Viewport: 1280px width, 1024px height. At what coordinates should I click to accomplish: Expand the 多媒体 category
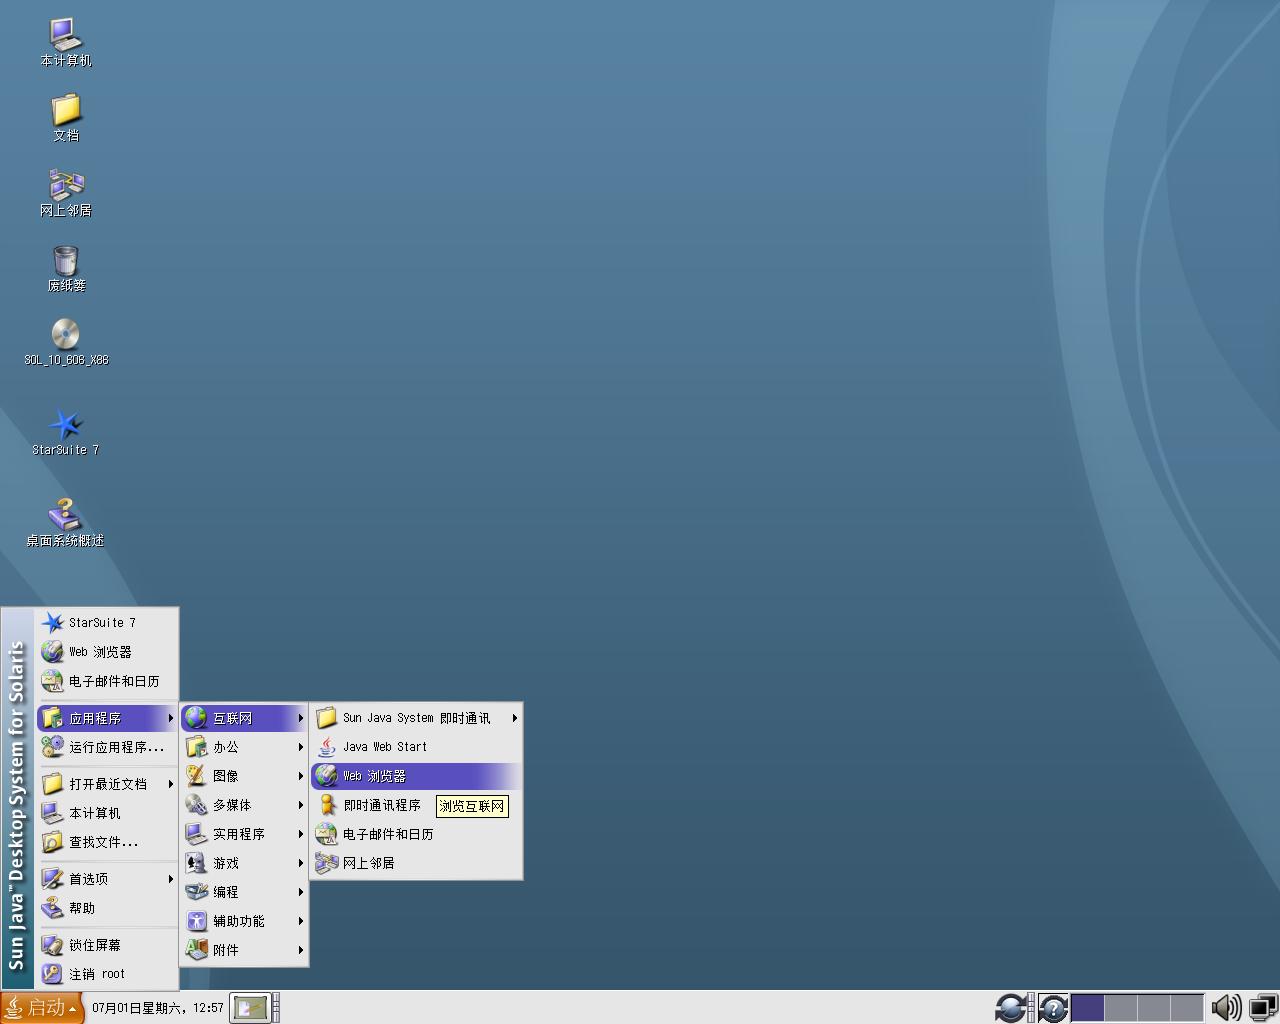(x=244, y=805)
